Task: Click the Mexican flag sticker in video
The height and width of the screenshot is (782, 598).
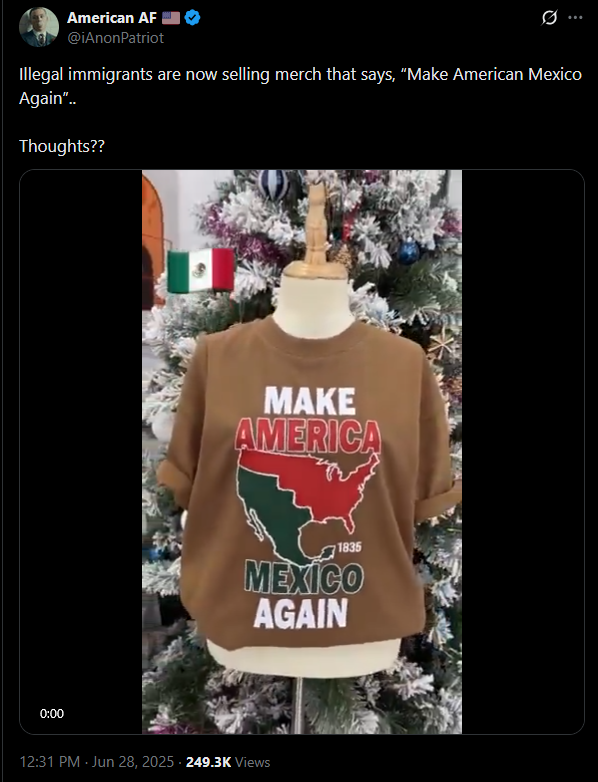Action: click(200, 270)
